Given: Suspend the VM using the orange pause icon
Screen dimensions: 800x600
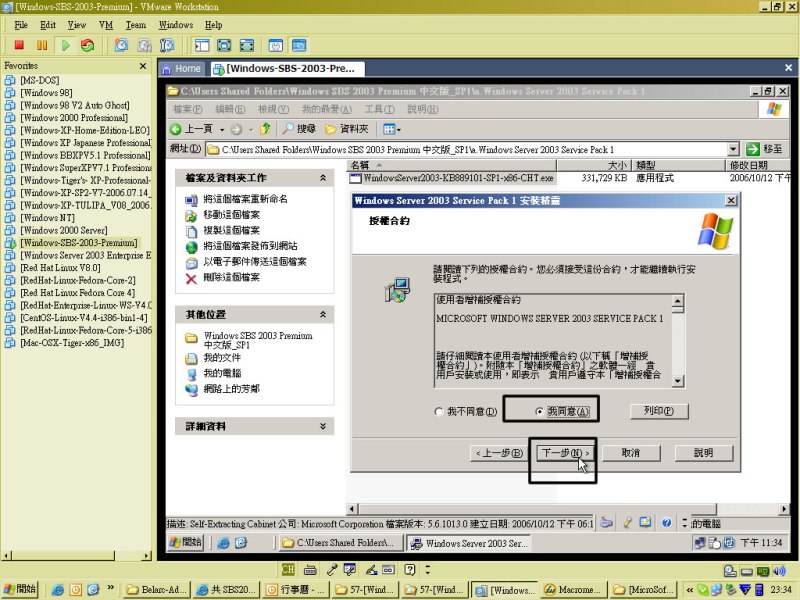Looking at the screenshot, I should pyautogui.click(x=42, y=45).
